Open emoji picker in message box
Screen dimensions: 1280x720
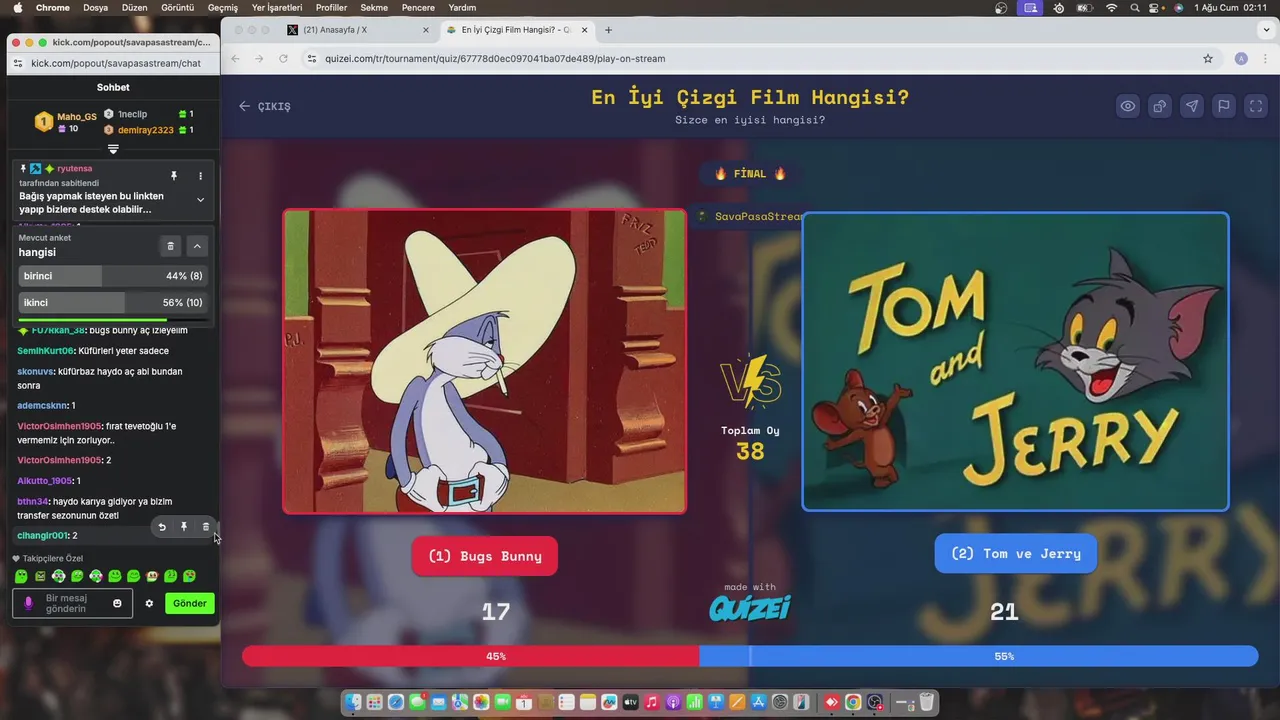tap(117, 603)
